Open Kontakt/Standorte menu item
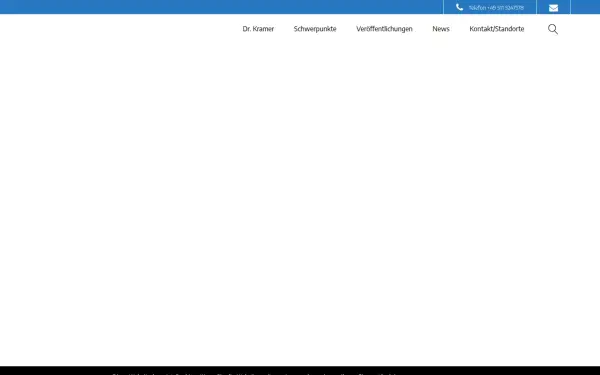The image size is (600, 375). 497,29
